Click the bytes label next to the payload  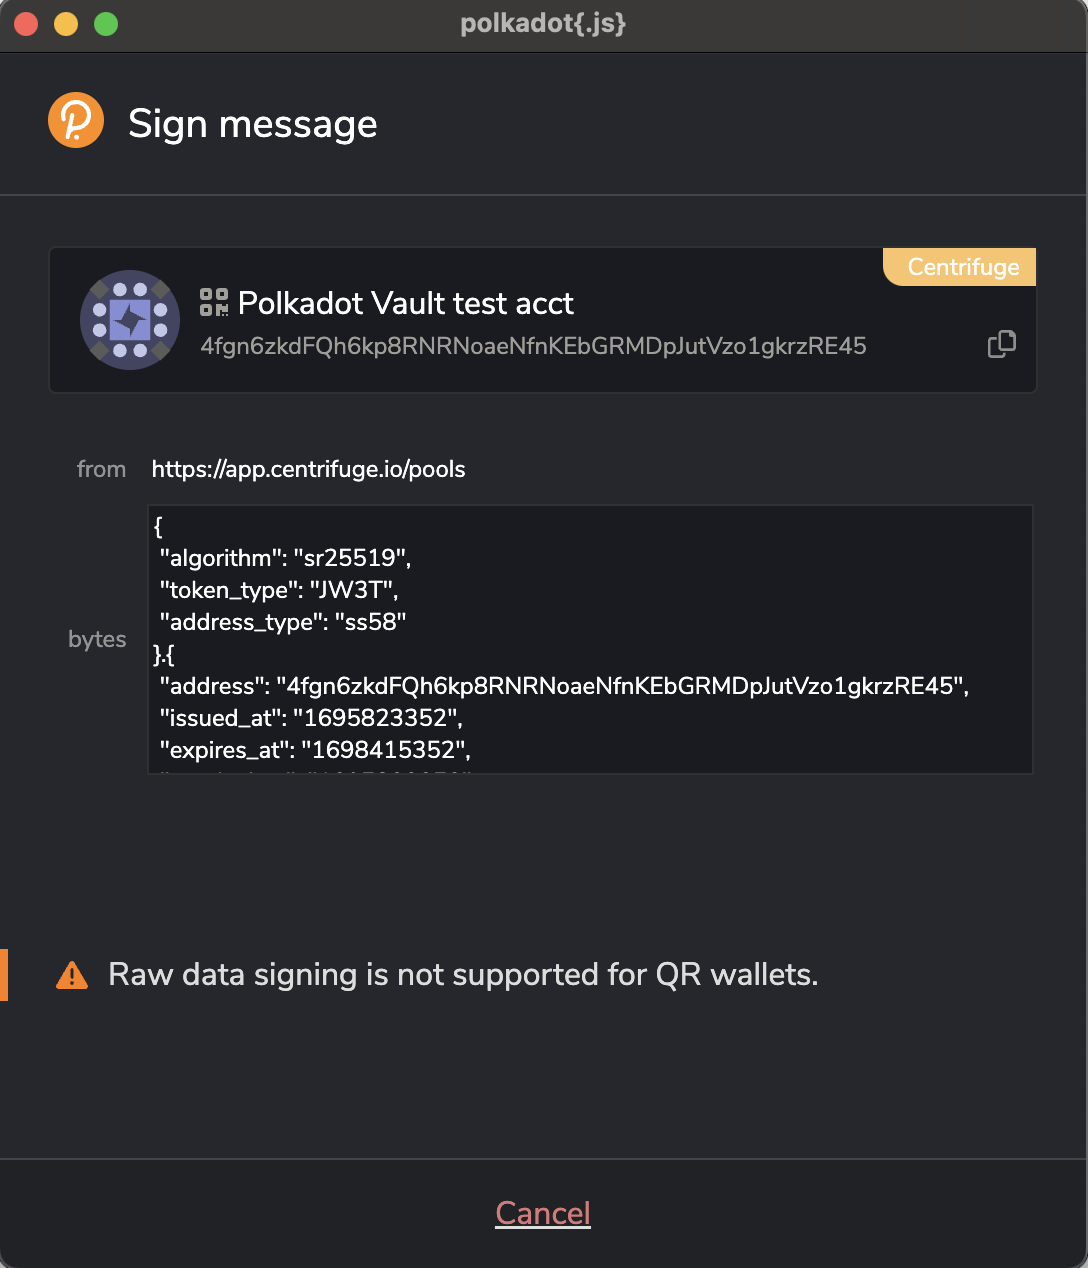(97, 639)
